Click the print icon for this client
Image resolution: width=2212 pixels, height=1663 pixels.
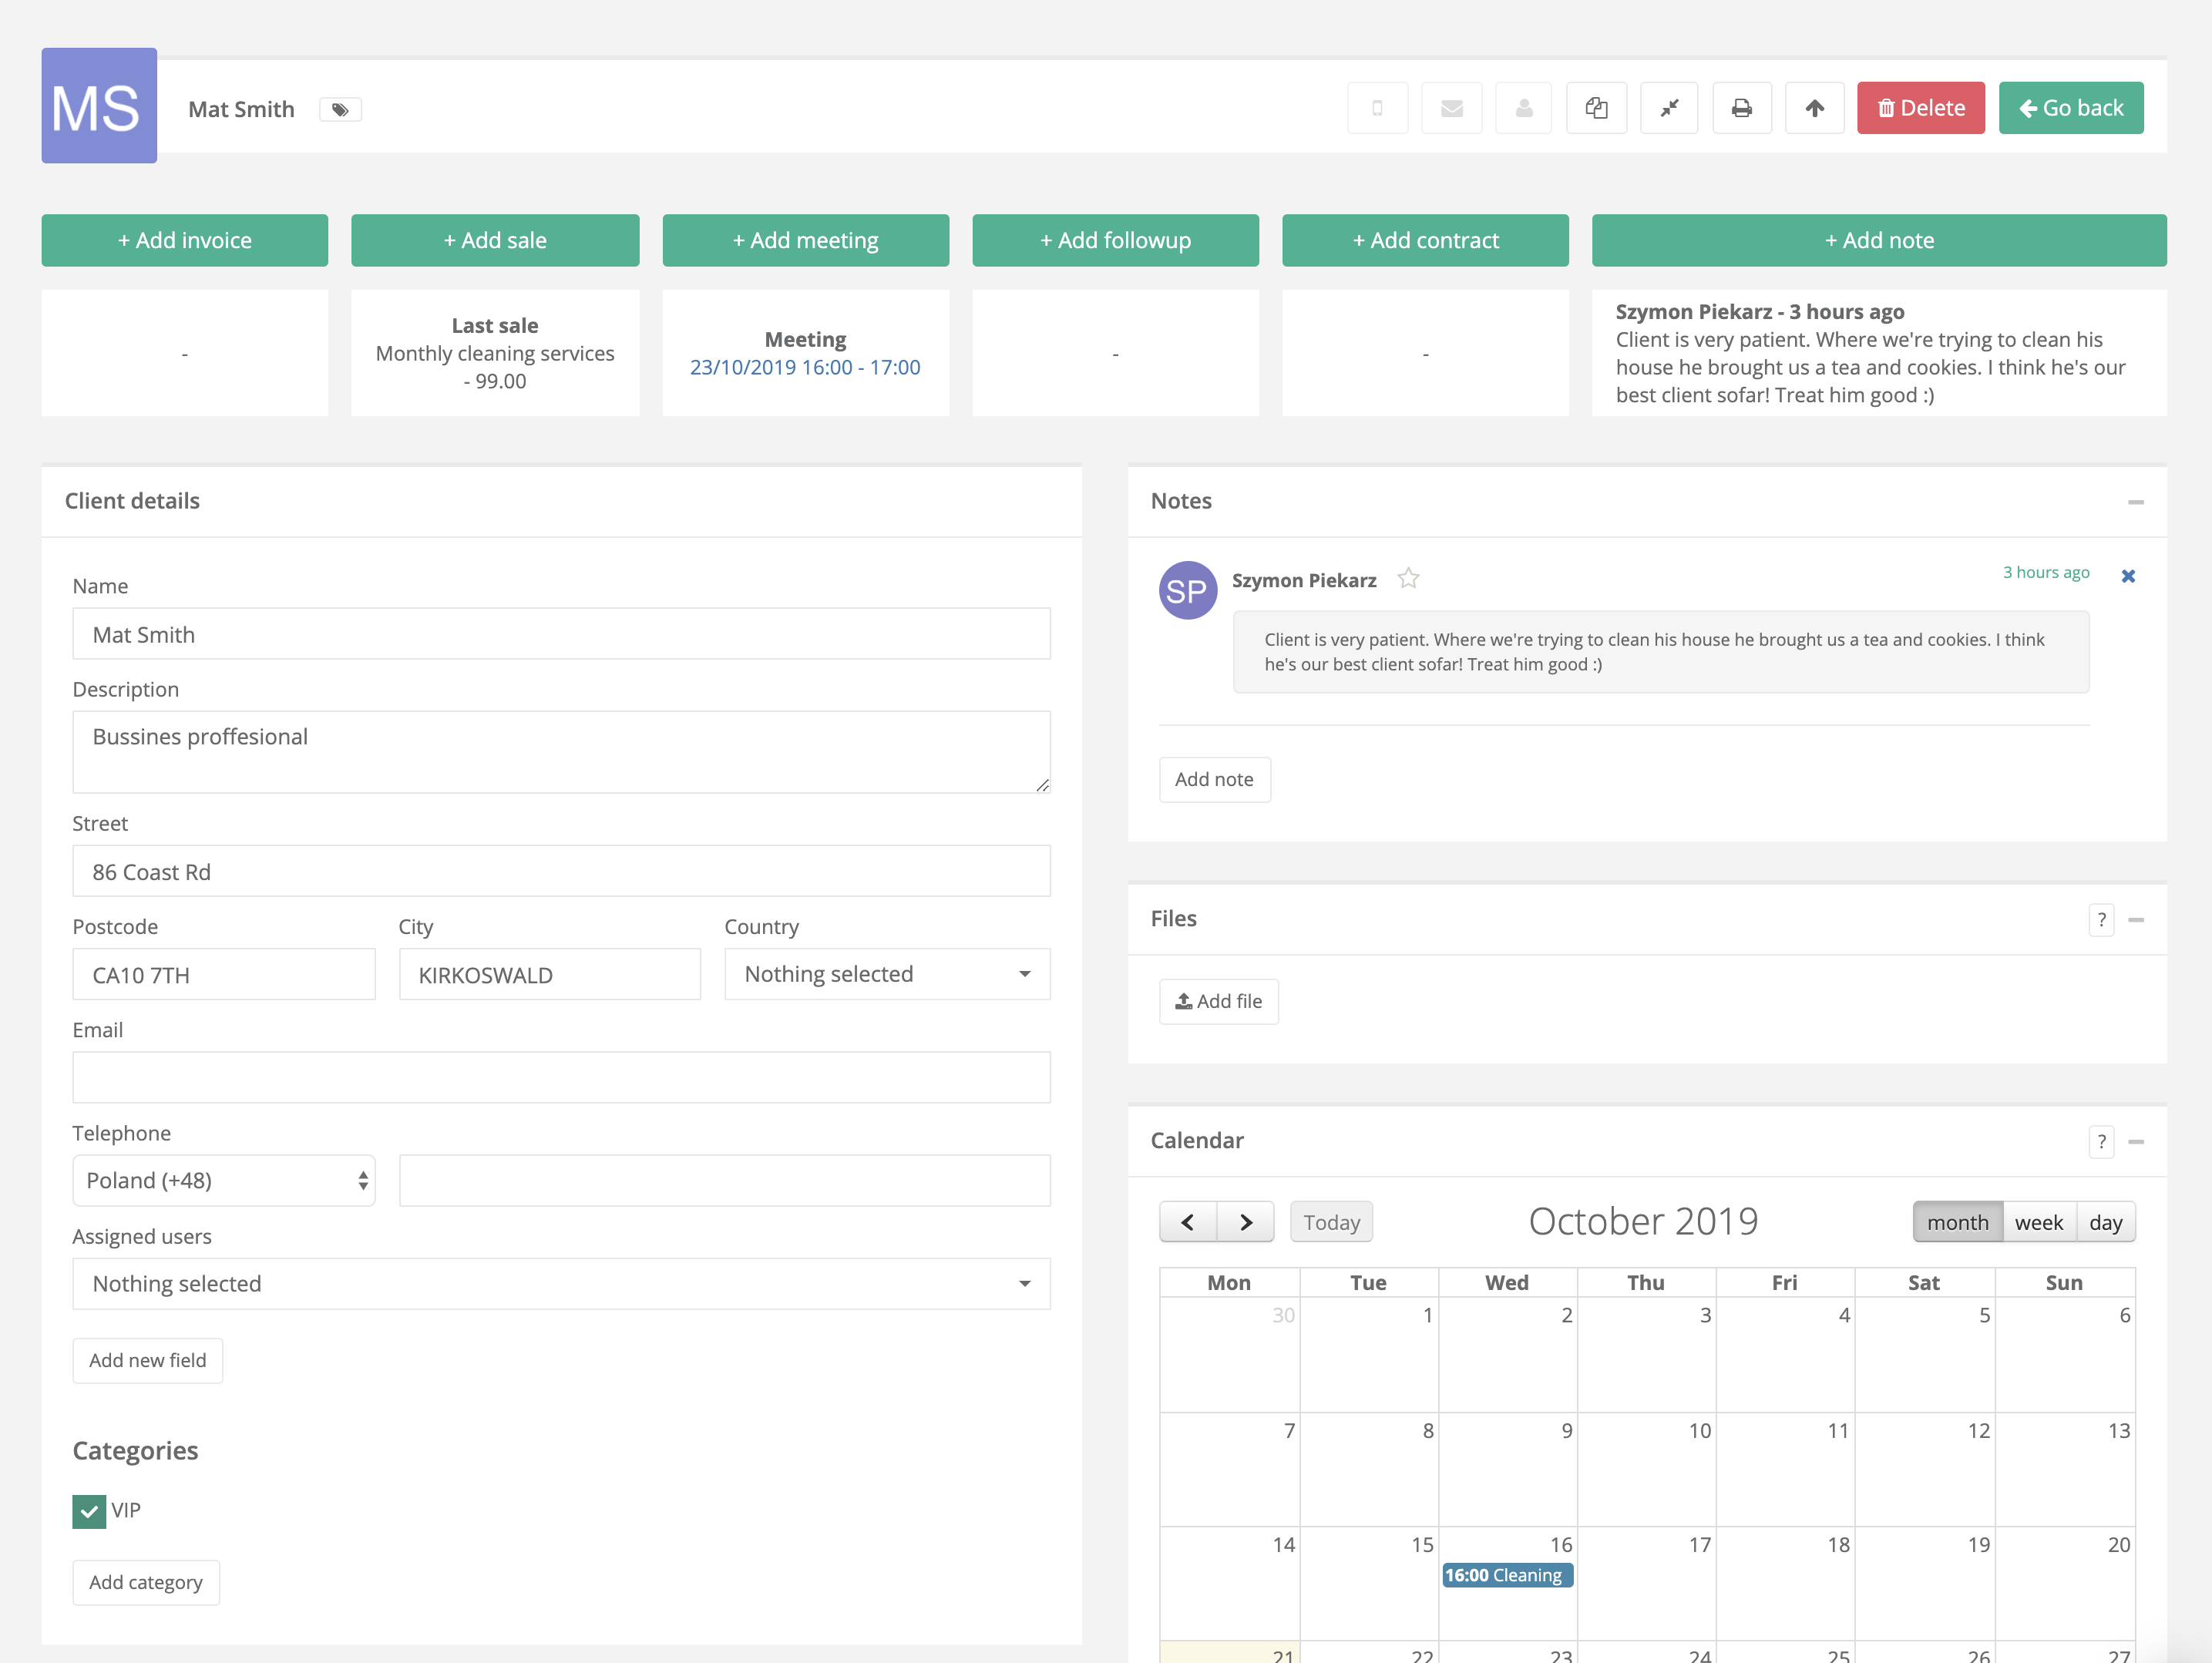tap(1742, 109)
